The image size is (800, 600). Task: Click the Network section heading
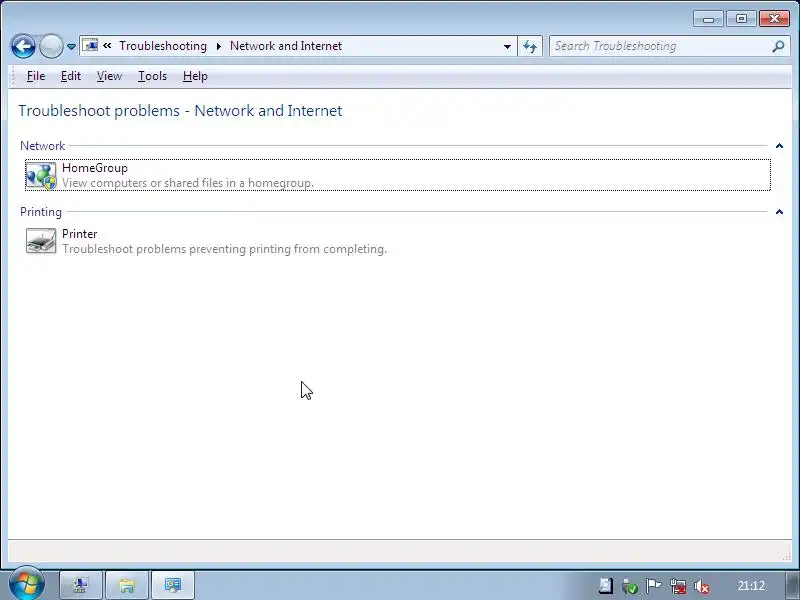42,146
